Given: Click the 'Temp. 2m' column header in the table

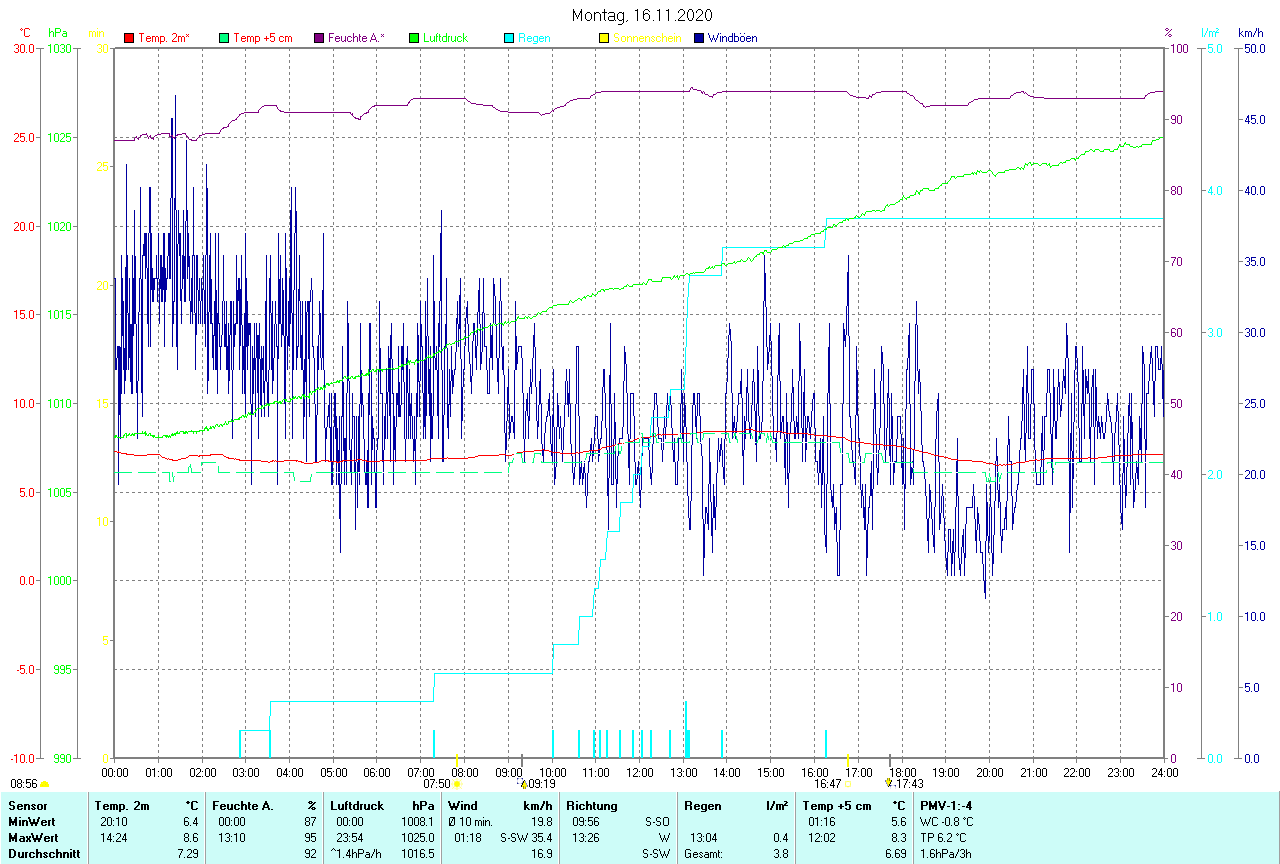Looking at the screenshot, I should pos(122,805).
